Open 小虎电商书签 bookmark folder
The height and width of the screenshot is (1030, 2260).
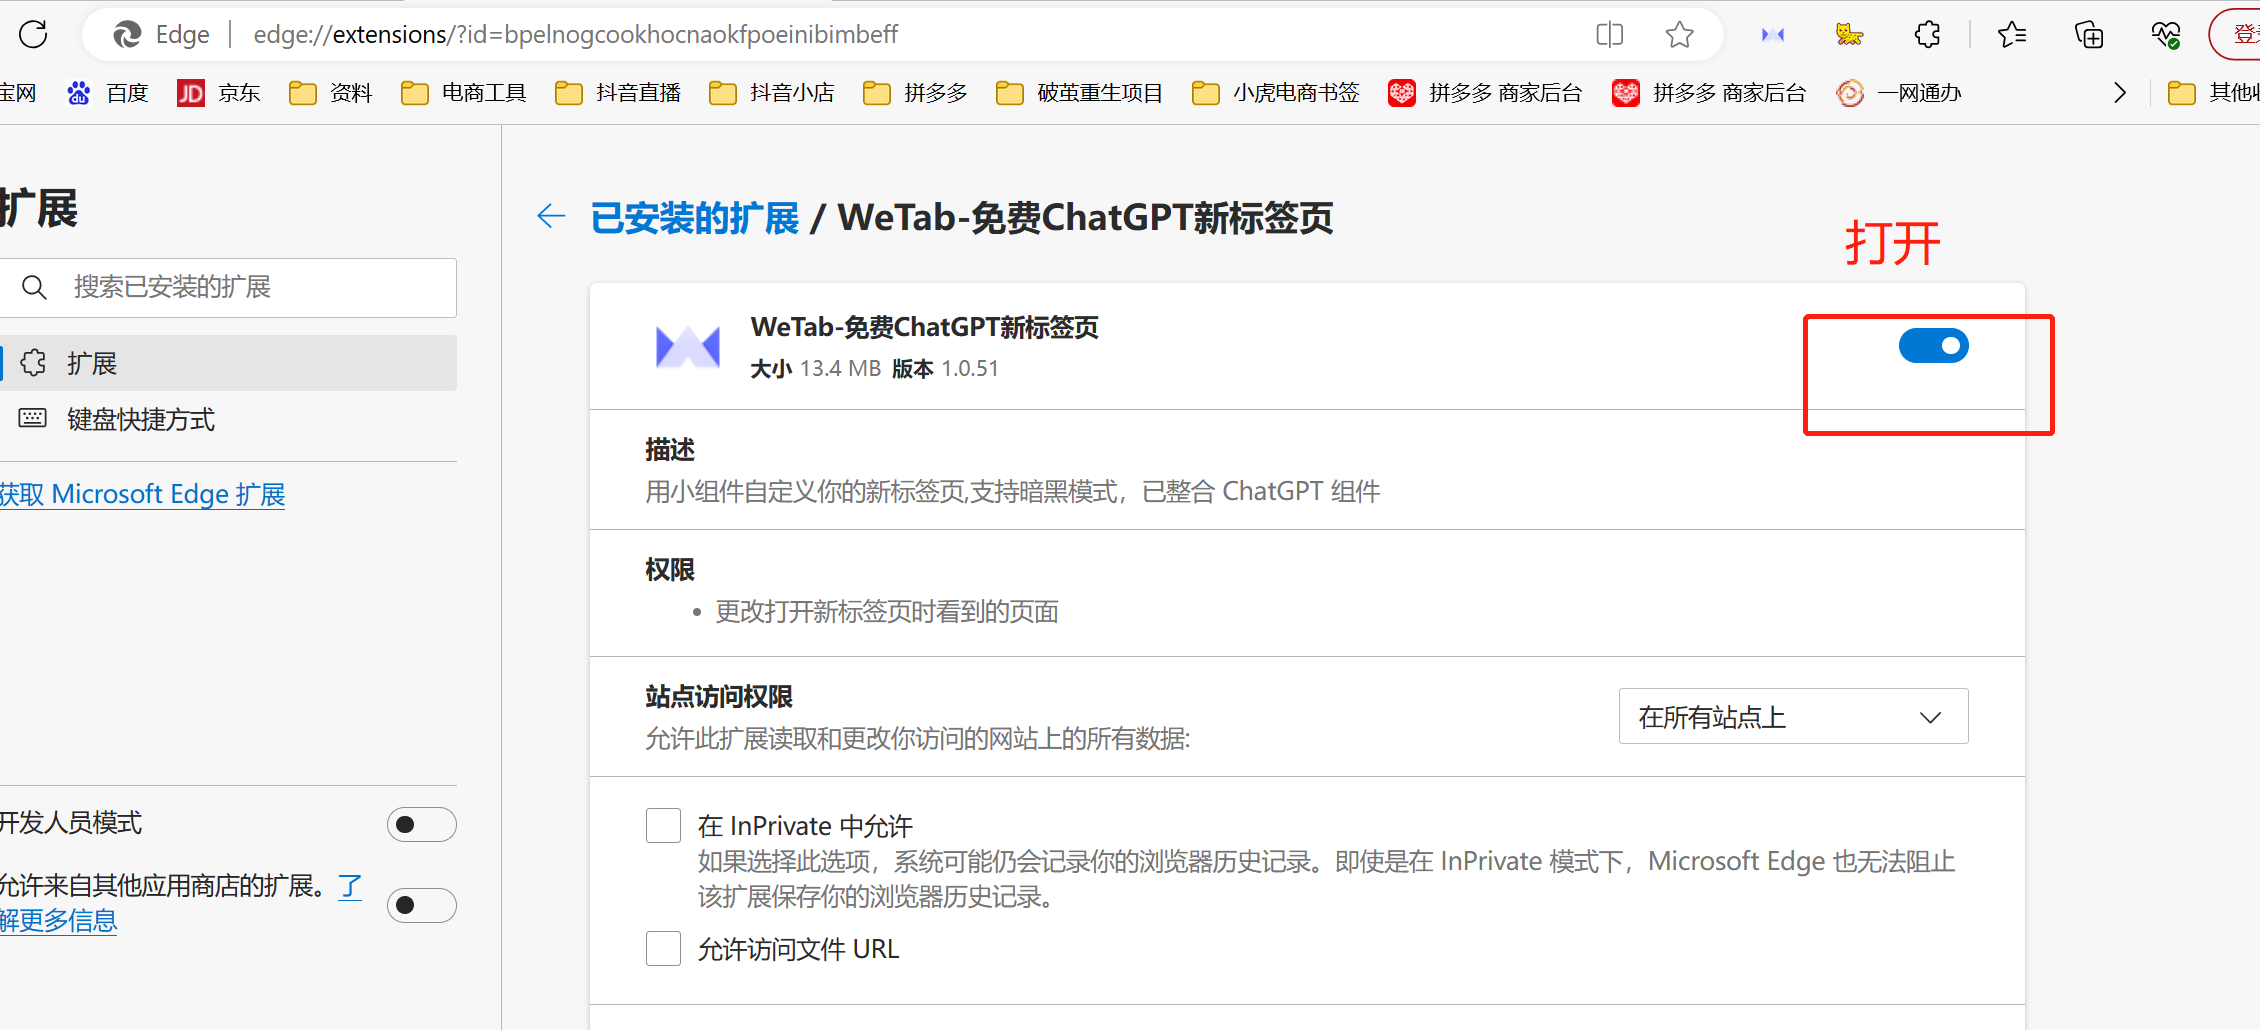point(1275,93)
